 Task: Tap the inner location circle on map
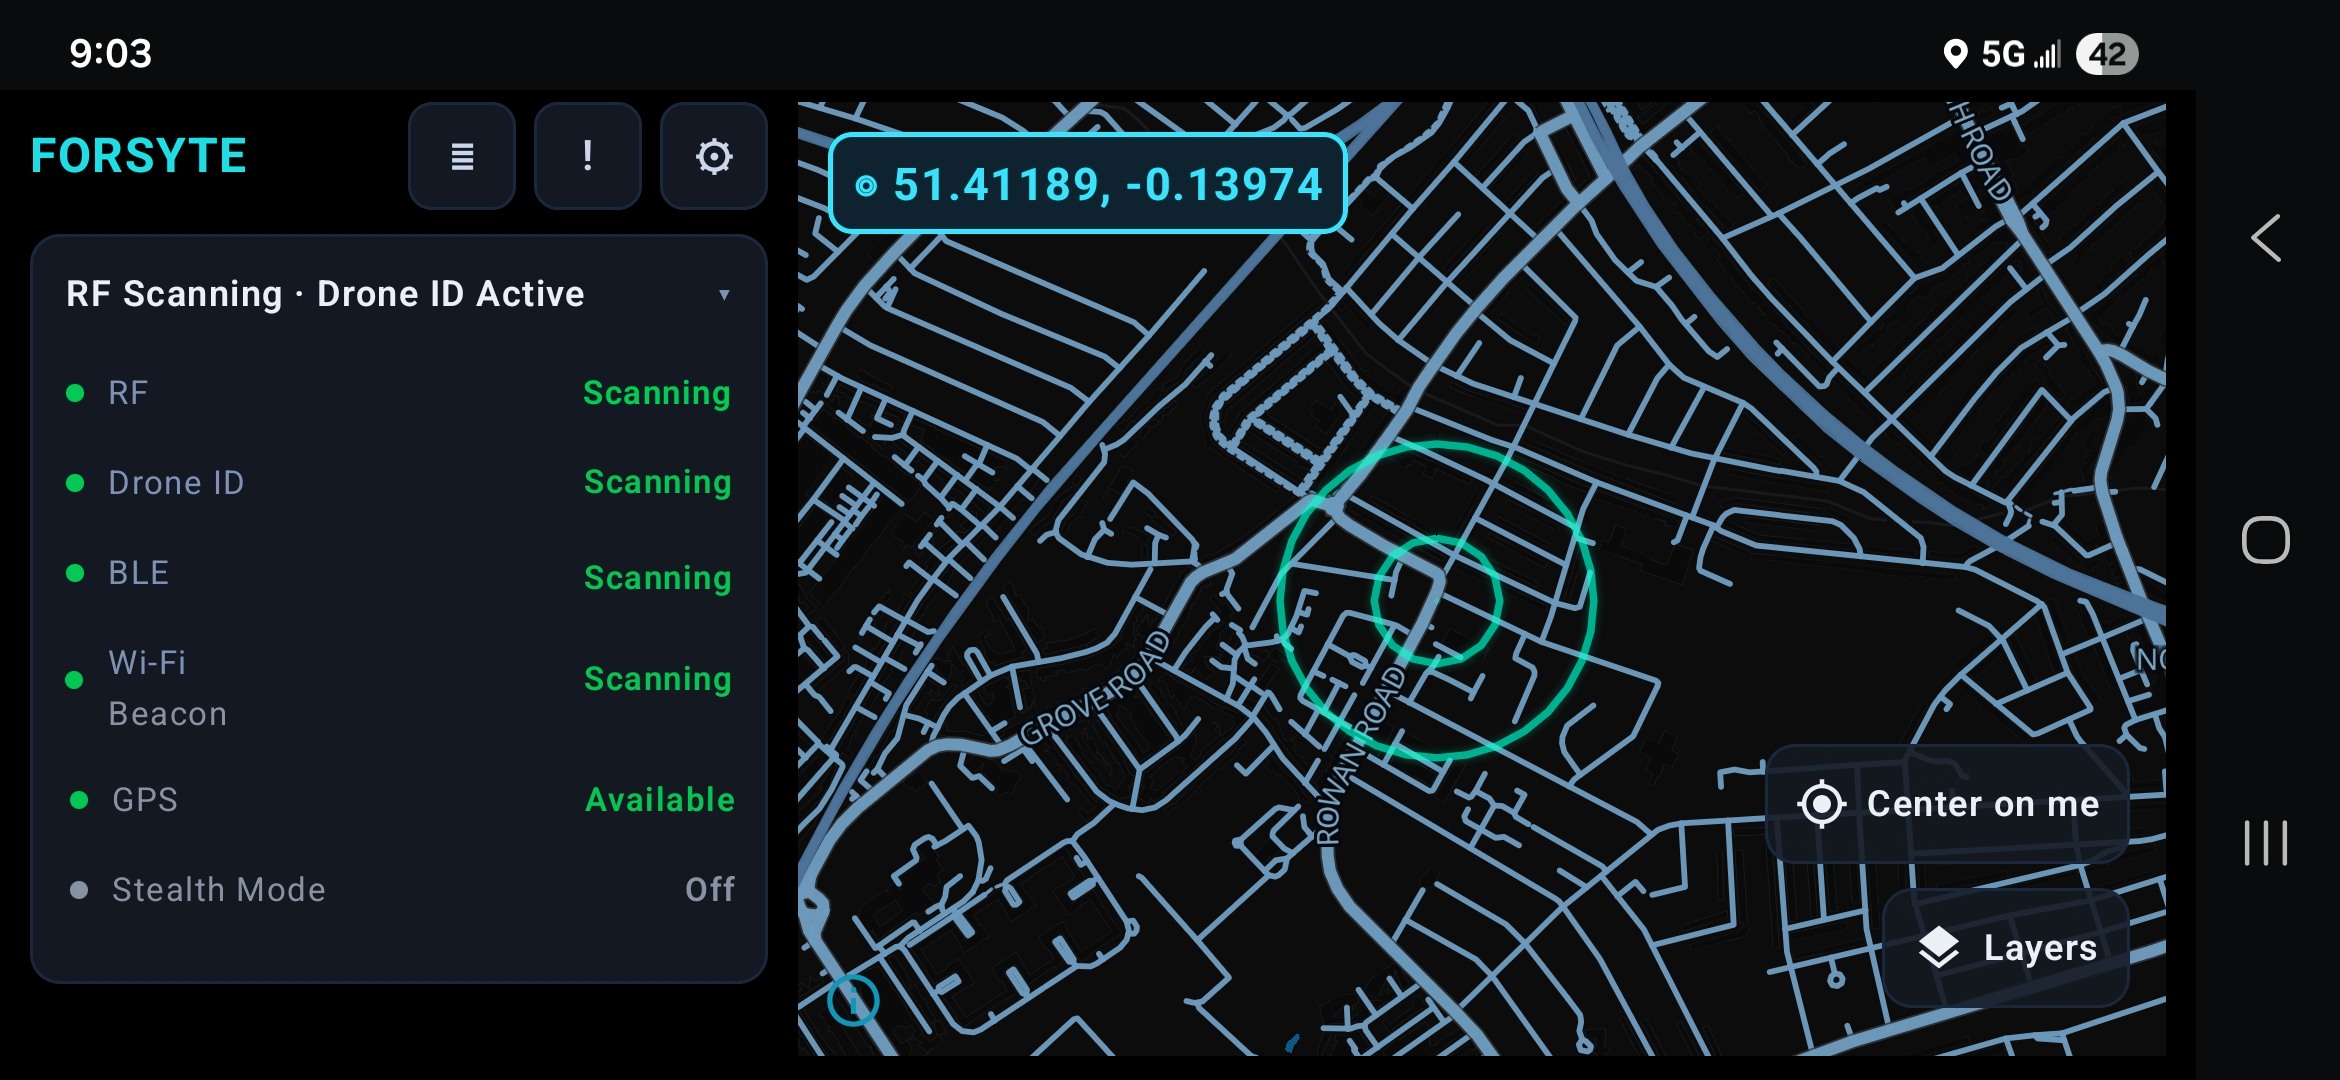(1436, 601)
